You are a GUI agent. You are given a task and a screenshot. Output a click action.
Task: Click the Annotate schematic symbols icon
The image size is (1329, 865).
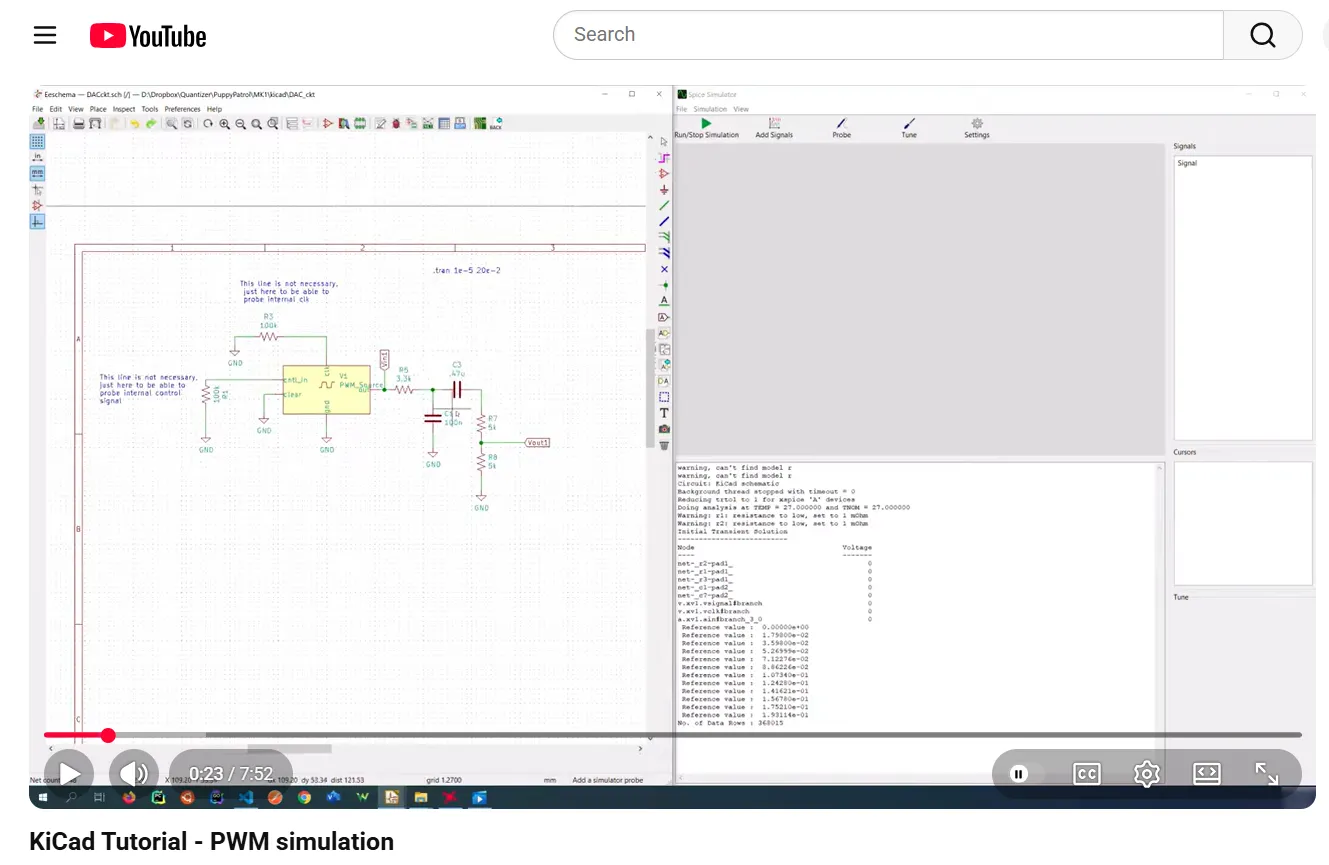pyautogui.click(x=380, y=124)
